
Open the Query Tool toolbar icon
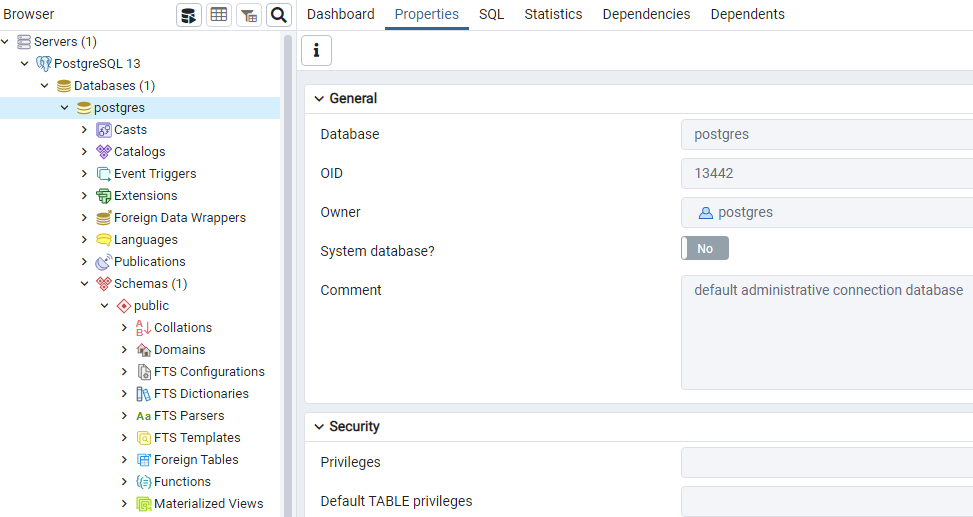[189, 15]
